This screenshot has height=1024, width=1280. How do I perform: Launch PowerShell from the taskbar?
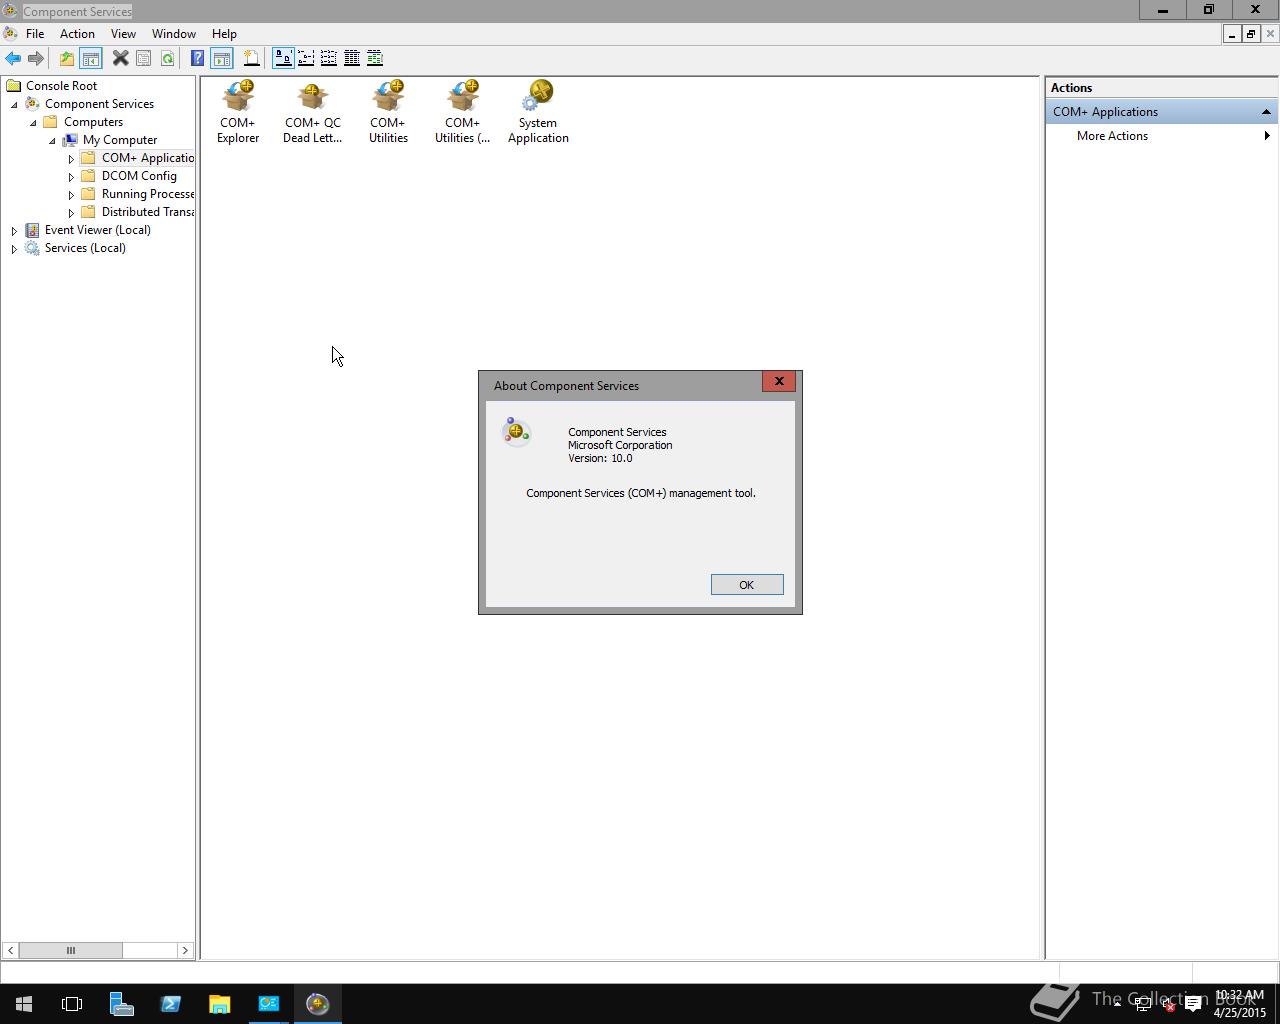pos(170,1004)
